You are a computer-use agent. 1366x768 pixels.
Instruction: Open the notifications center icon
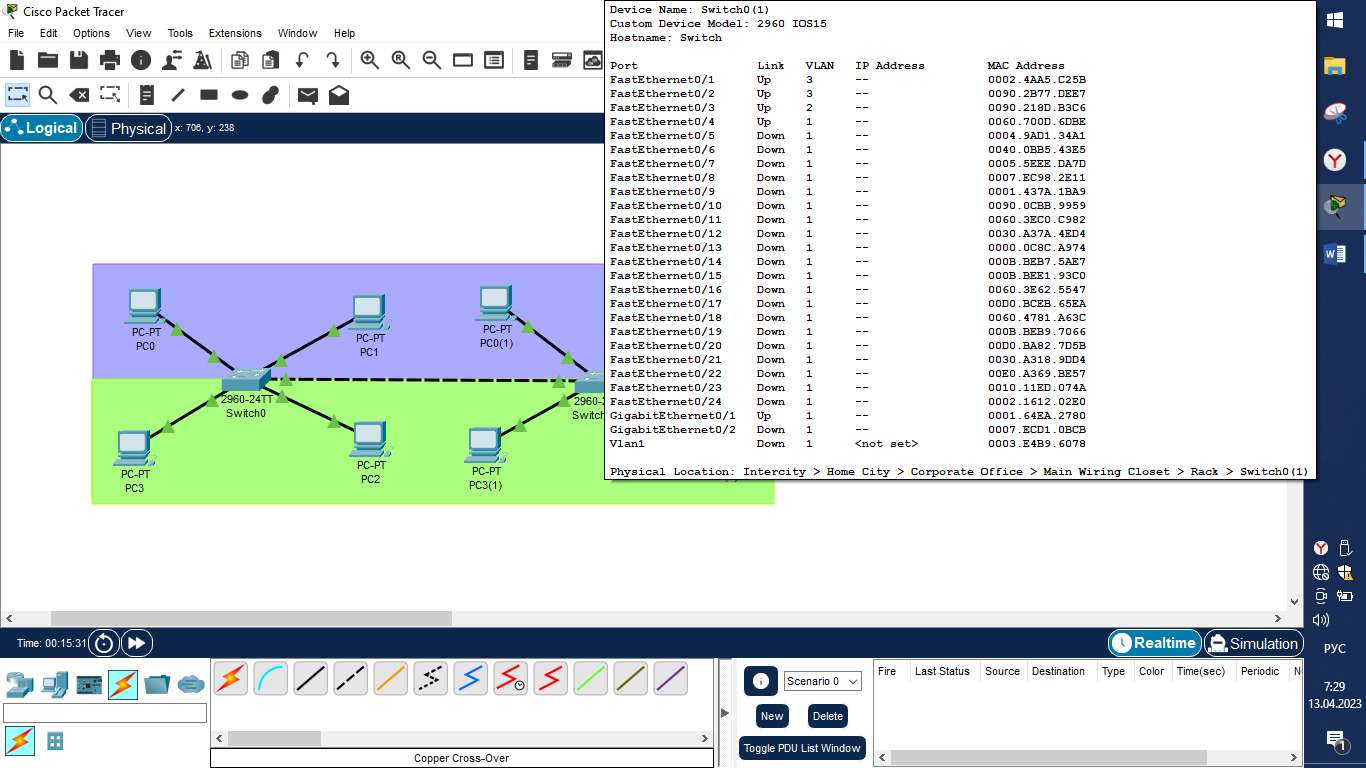pyautogui.click(x=1335, y=740)
